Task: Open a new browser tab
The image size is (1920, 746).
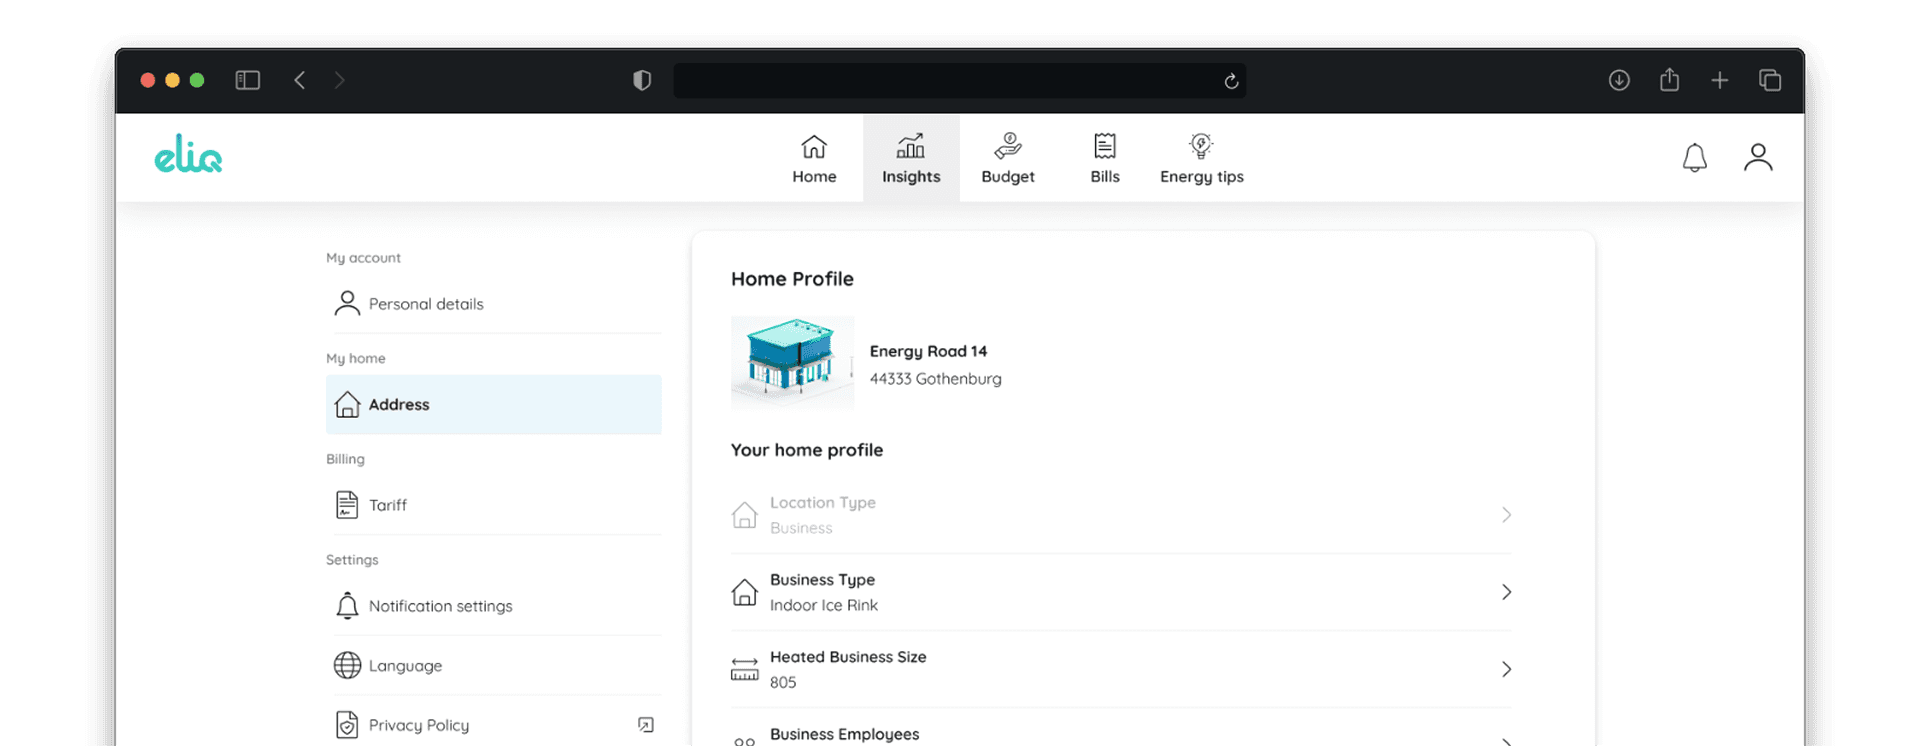Action: tap(1720, 80)
